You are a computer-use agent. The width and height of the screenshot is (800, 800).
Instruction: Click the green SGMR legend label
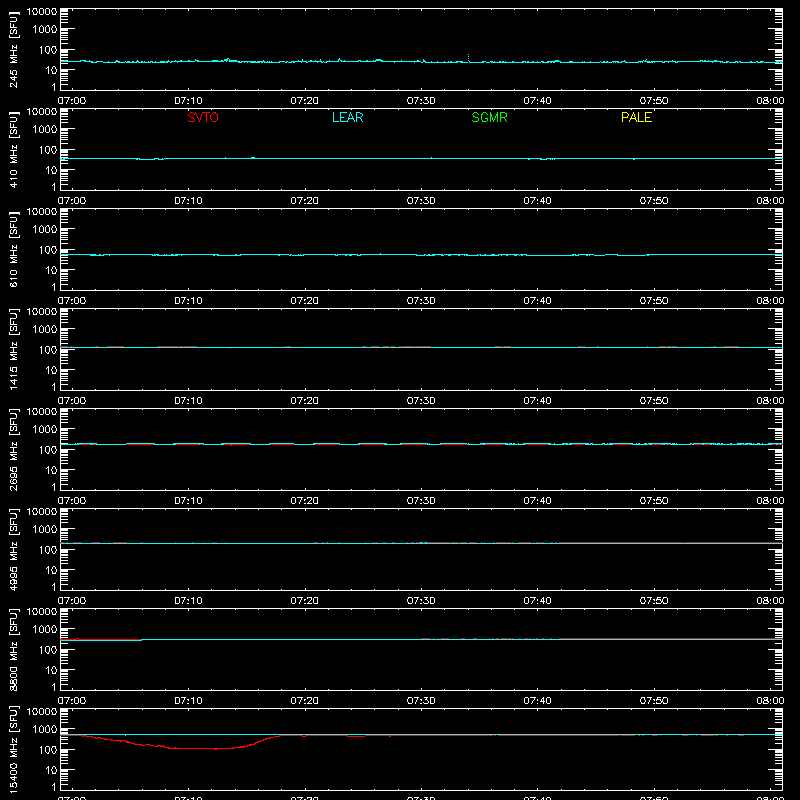(489, 117)
